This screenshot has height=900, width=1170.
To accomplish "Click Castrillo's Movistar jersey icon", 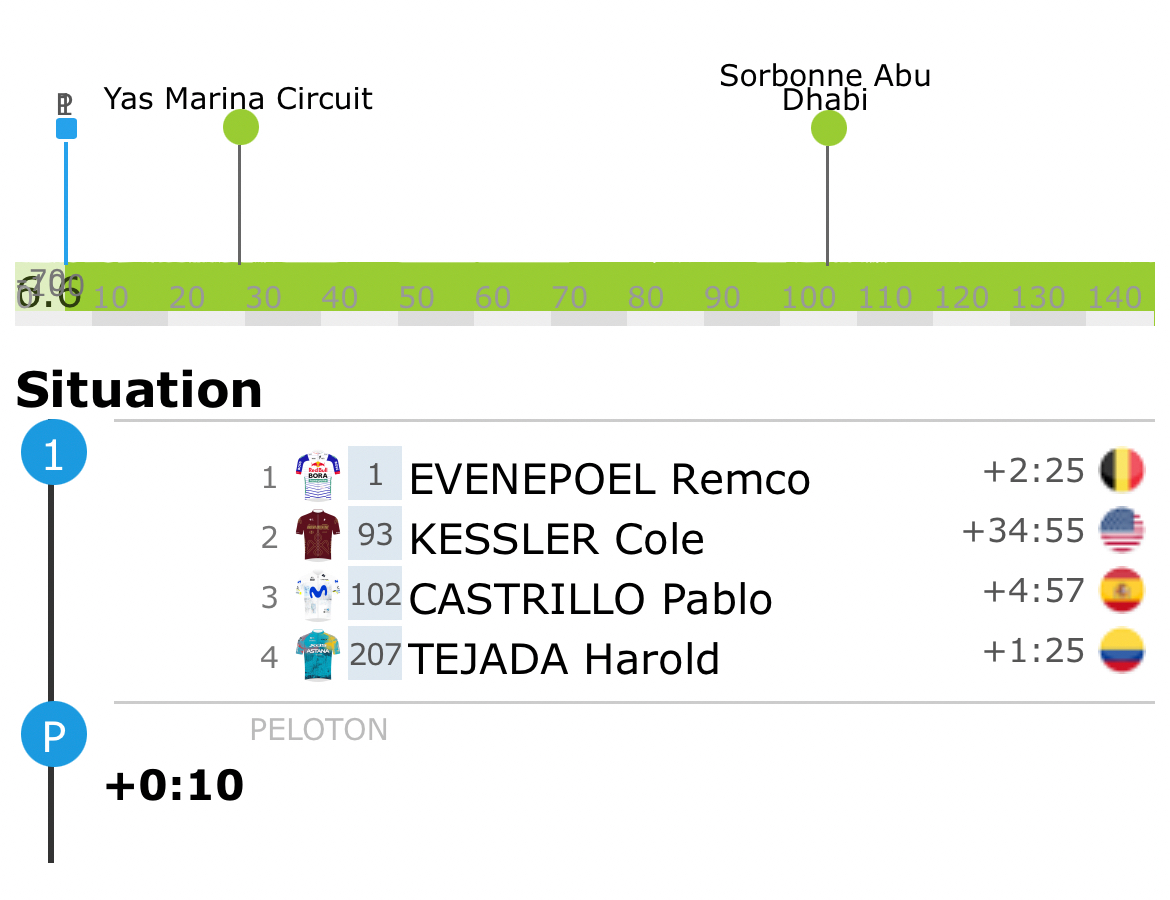I will click(x=319, y=597).
